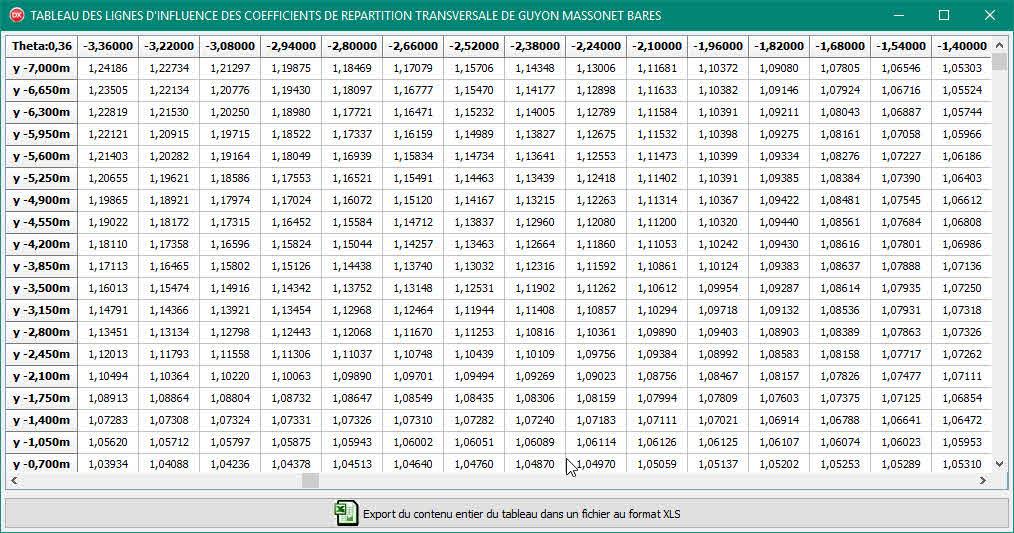Select column header -2,94000
Image resolution: width=1014 pixels, height=533 pixels.
click(291, 46)
